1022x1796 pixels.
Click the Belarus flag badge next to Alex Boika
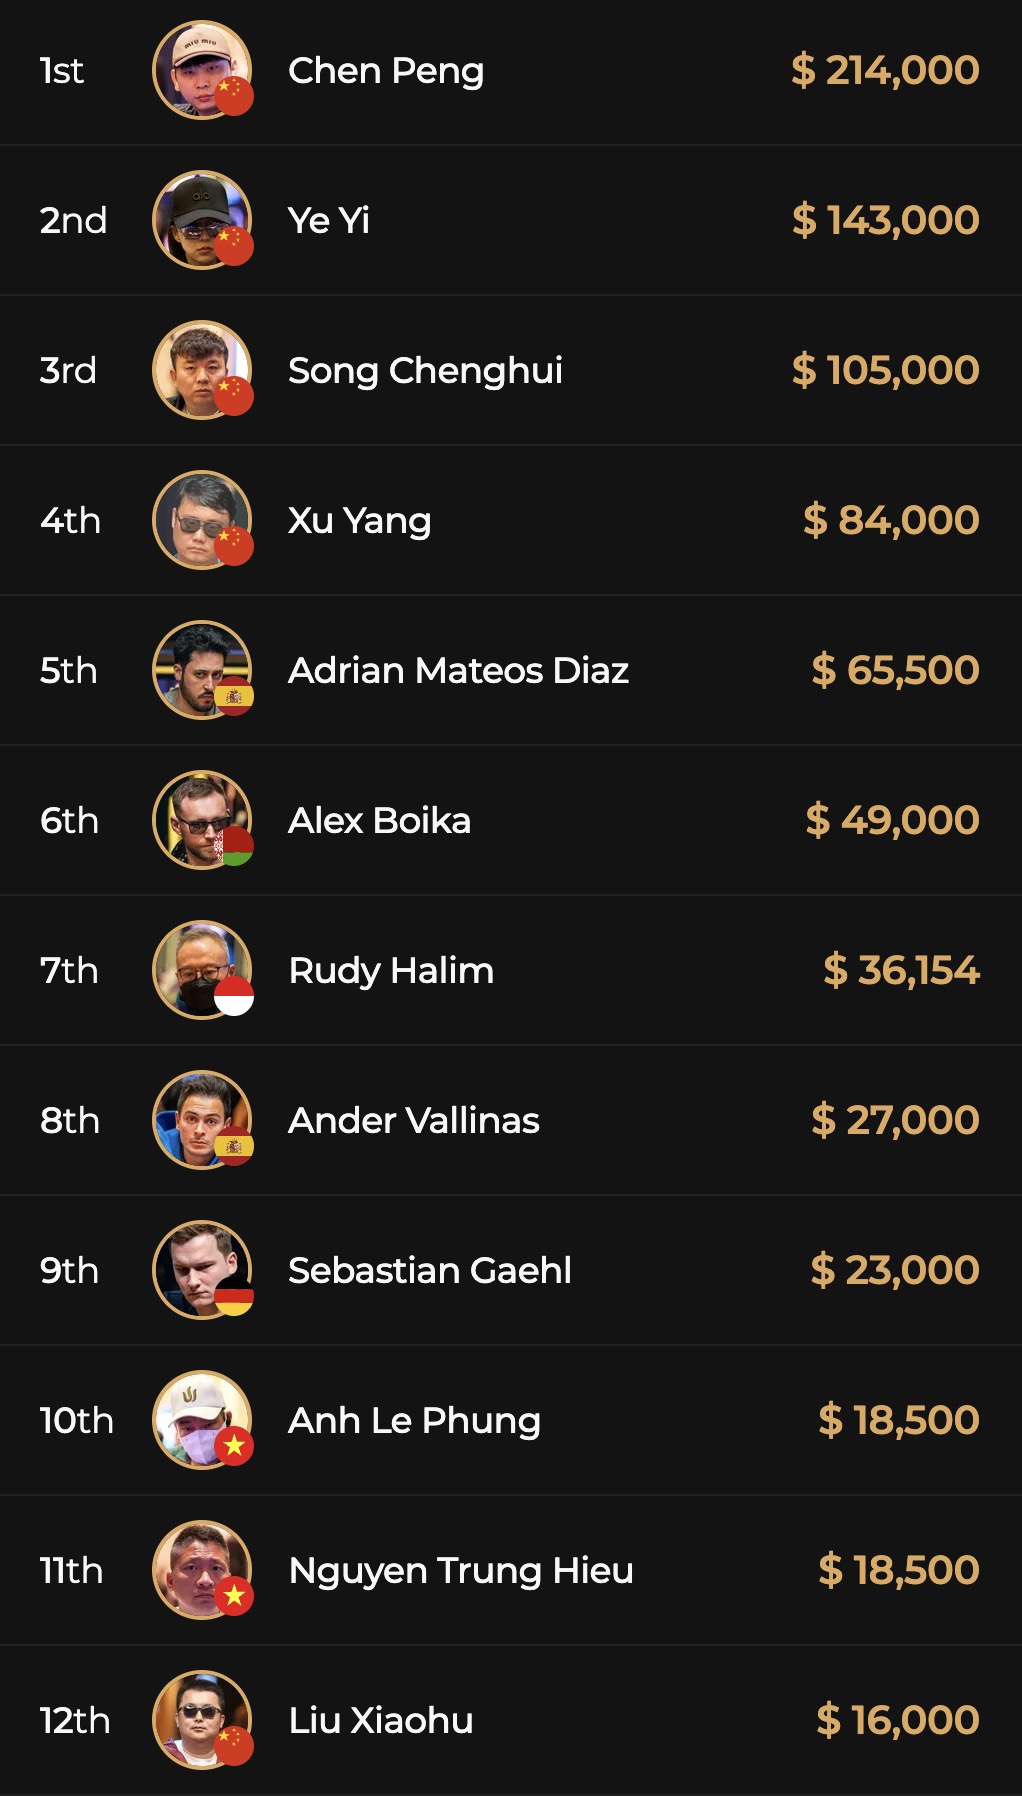(234, 846)
